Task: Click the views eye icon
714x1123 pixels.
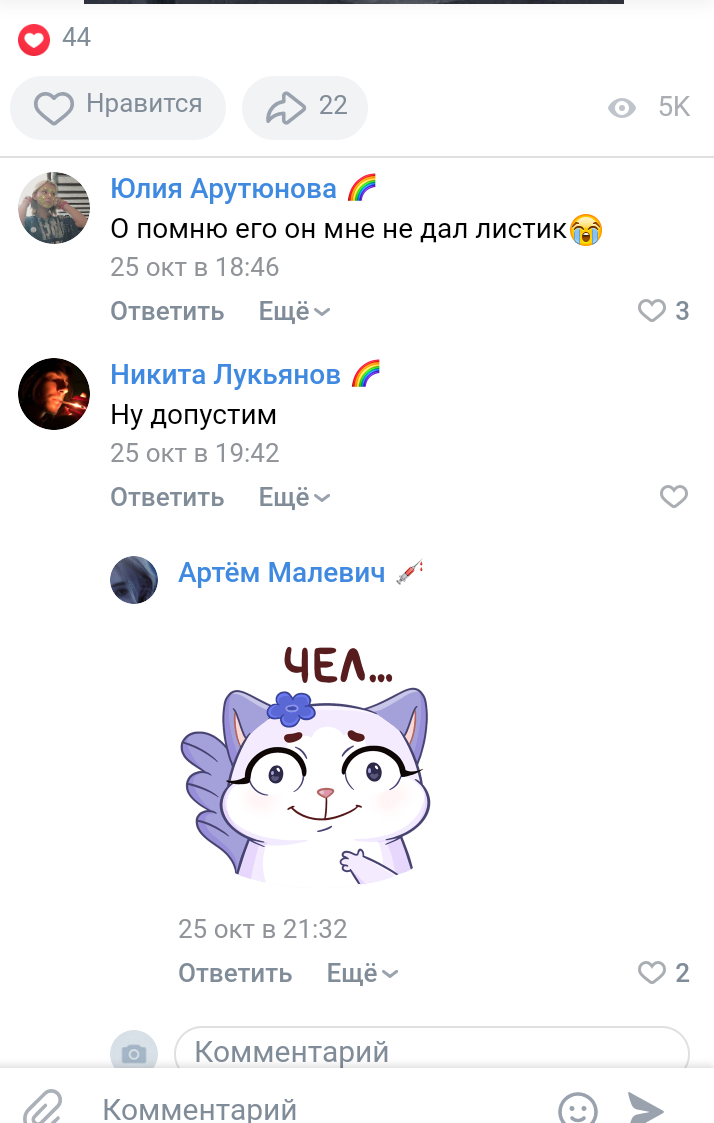Action: click(x=622, y=107)
